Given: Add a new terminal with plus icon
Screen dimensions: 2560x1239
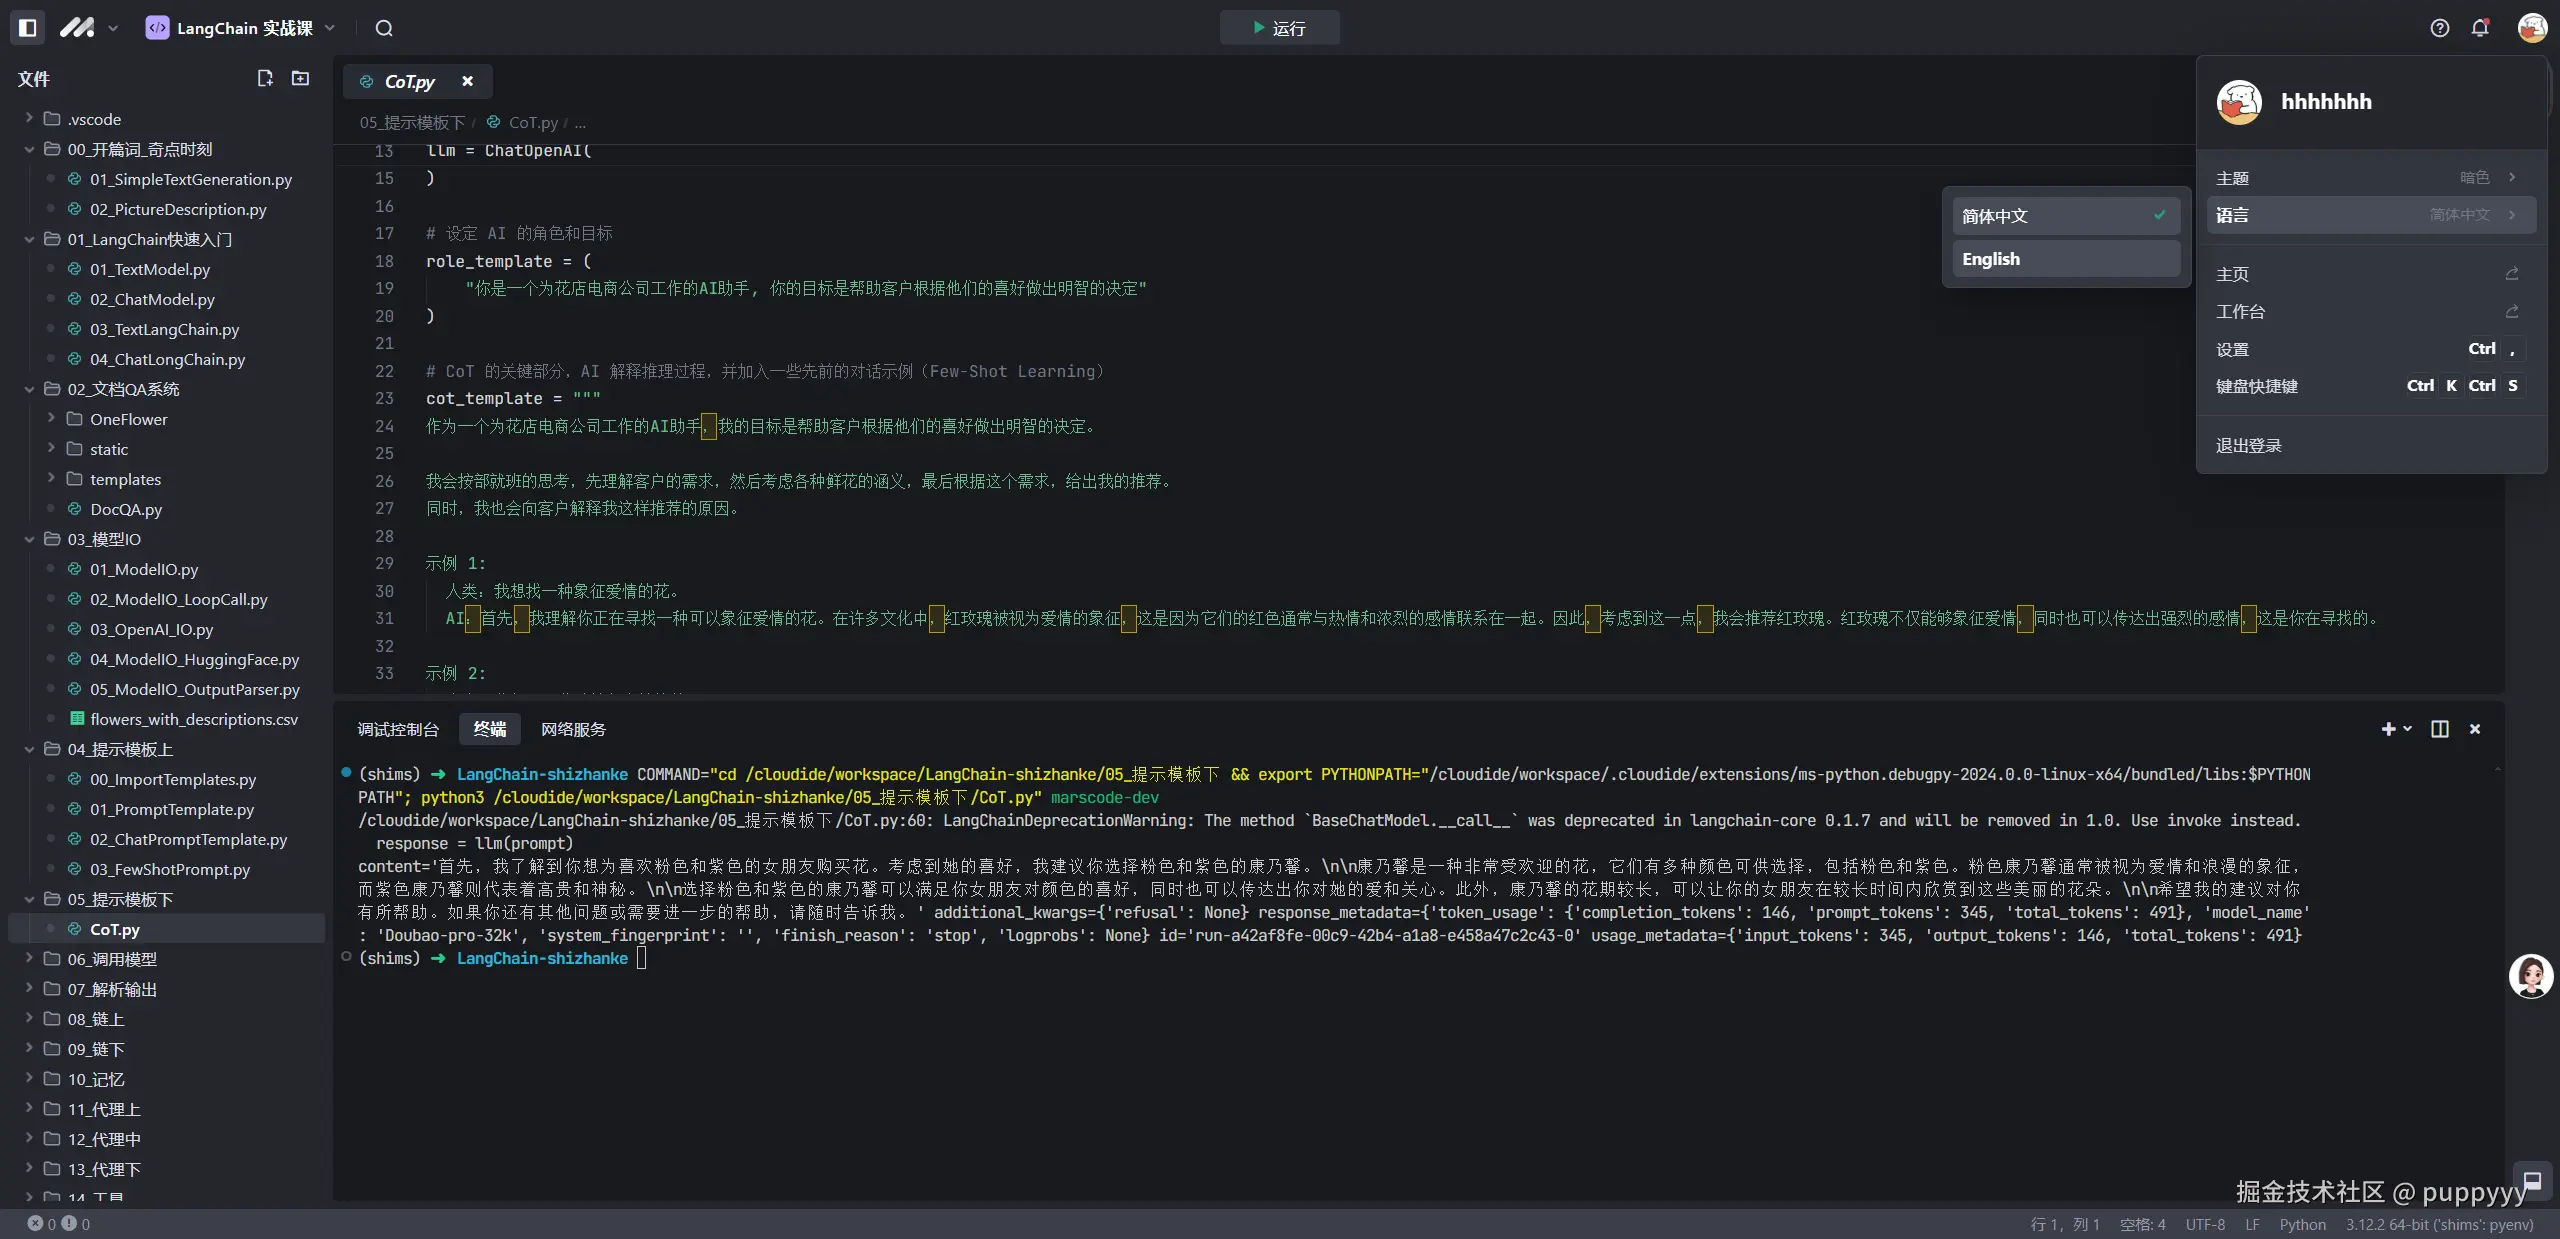Looking at the screenshot, I should point(2388,729).
